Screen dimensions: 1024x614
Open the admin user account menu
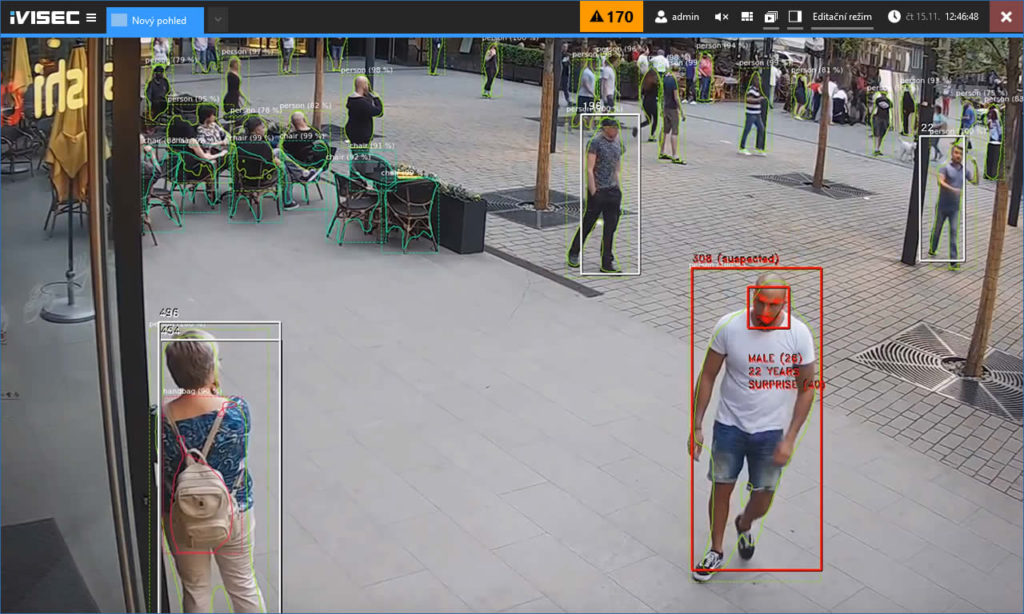click(677, 17)
